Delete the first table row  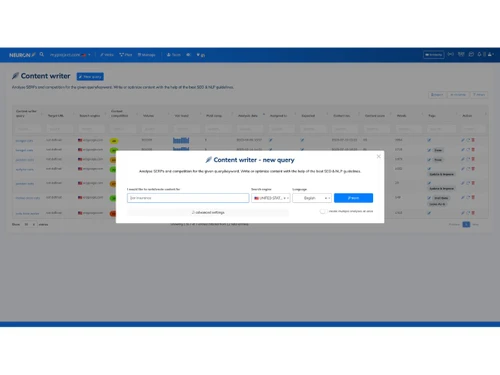[x=473, y=140]
